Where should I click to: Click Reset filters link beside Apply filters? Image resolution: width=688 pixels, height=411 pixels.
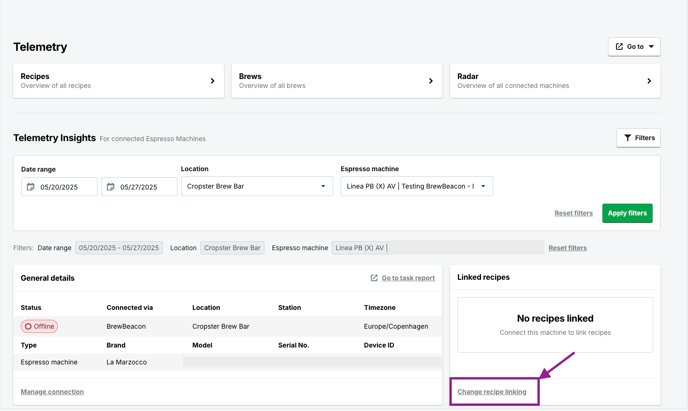tap(573, 213)
